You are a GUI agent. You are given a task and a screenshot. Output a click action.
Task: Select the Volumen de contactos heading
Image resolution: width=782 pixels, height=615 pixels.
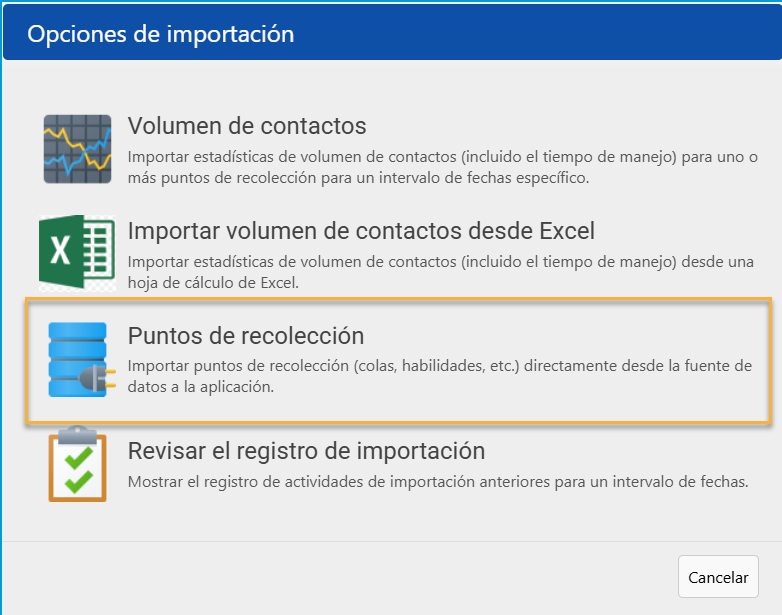click(247, 126)
